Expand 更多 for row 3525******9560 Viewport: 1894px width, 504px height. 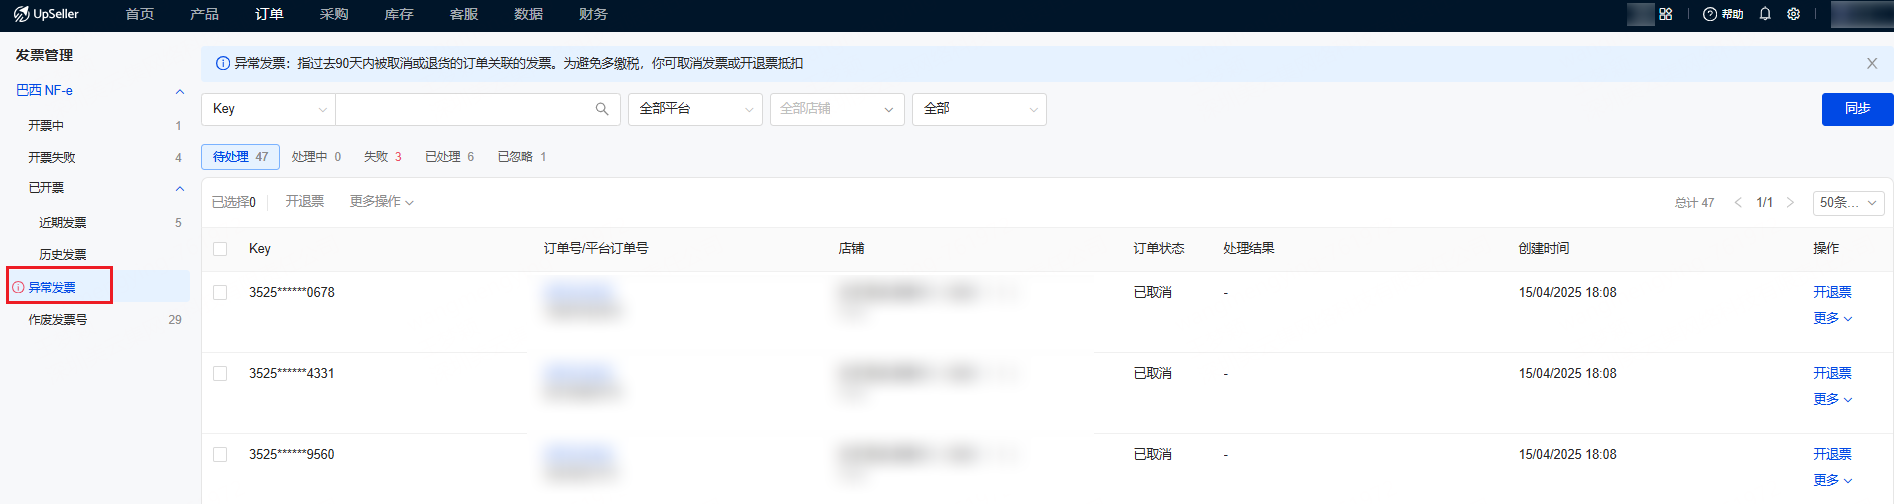[x=1832, y=480]
